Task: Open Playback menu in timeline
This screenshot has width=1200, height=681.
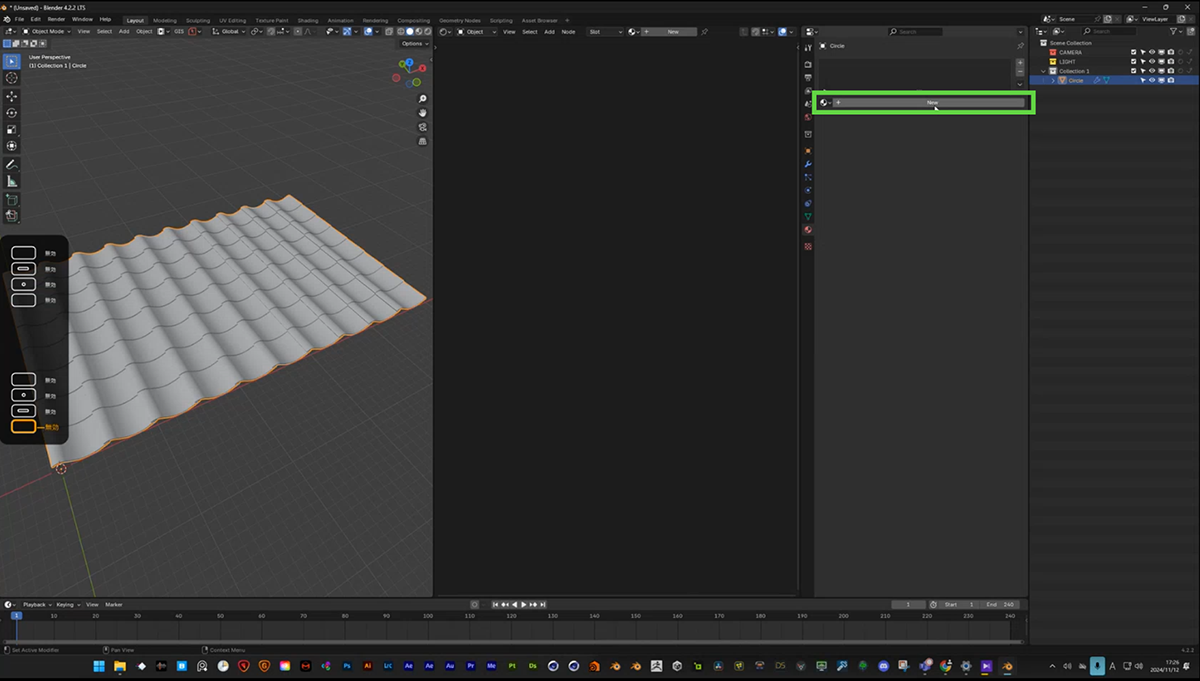Action: coord(37,604)
